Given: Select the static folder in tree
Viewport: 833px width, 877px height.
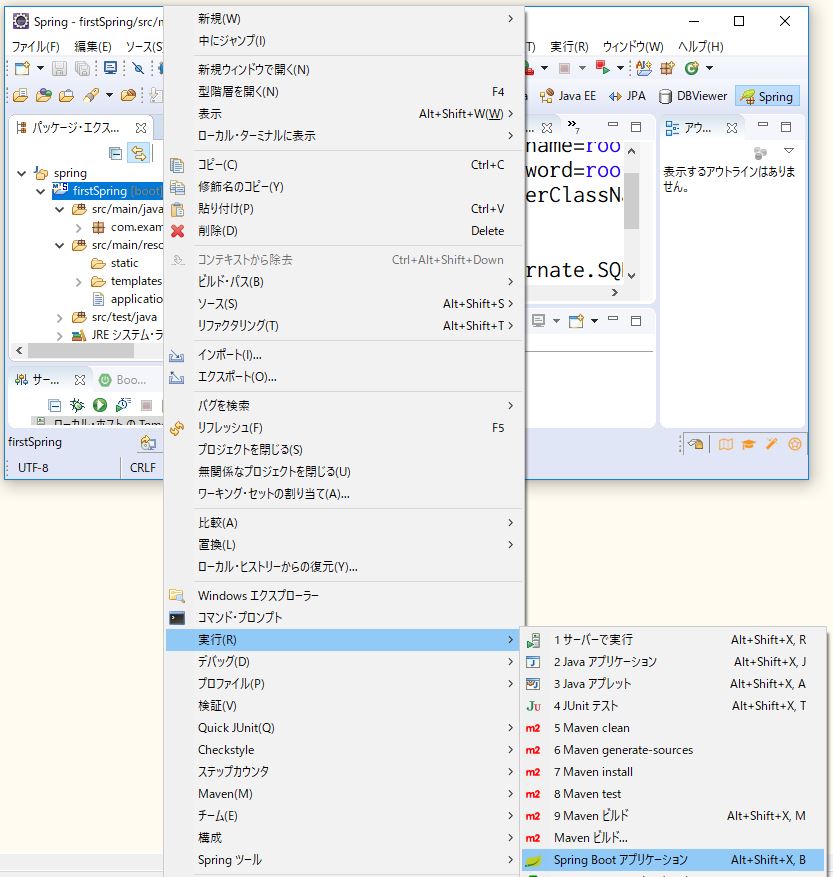Looking at the screenshot, I should 115,263.
